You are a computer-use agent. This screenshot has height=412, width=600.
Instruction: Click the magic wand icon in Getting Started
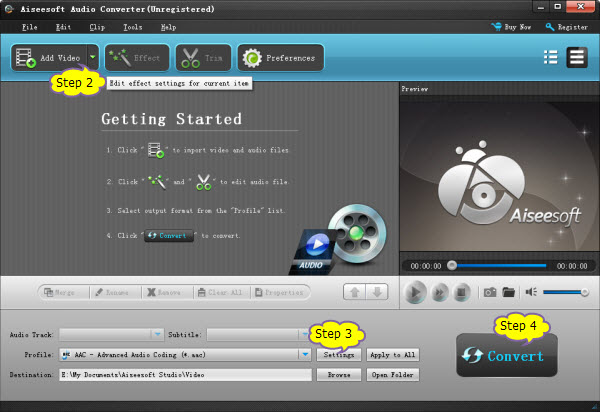coord(158,182)
